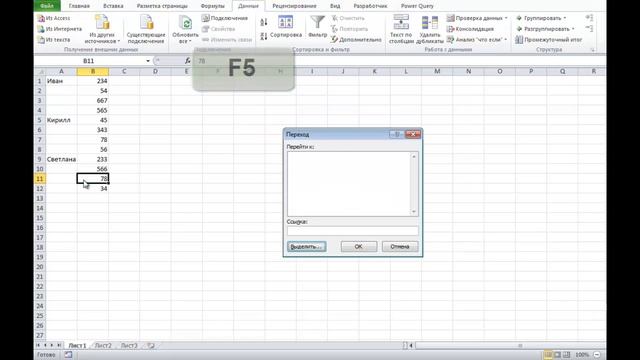Click Subtotal (Промежуточный итог)

pos(549,40)
